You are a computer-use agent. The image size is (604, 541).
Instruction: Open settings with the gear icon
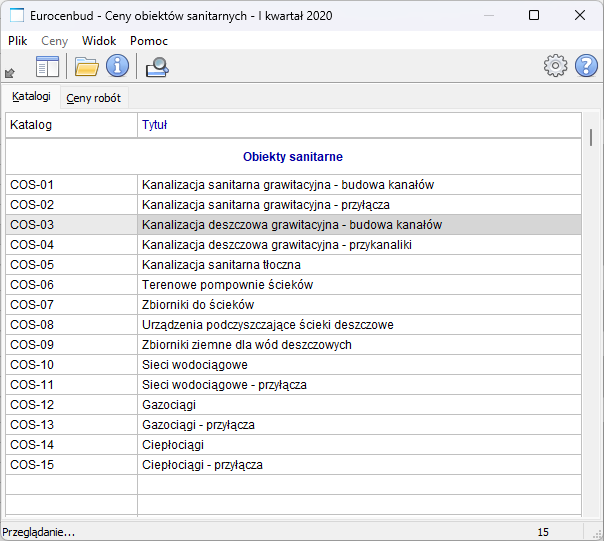[x=555, y=67]
